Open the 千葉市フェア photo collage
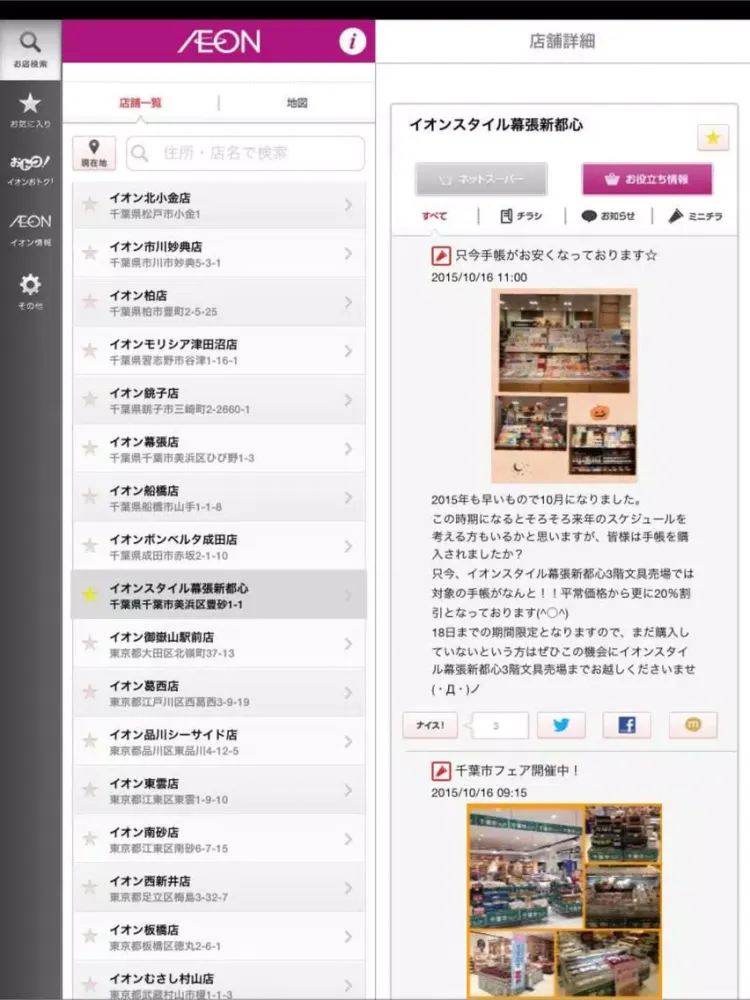This screenshot has width=750, height=1000. click(x=564, y=900)
